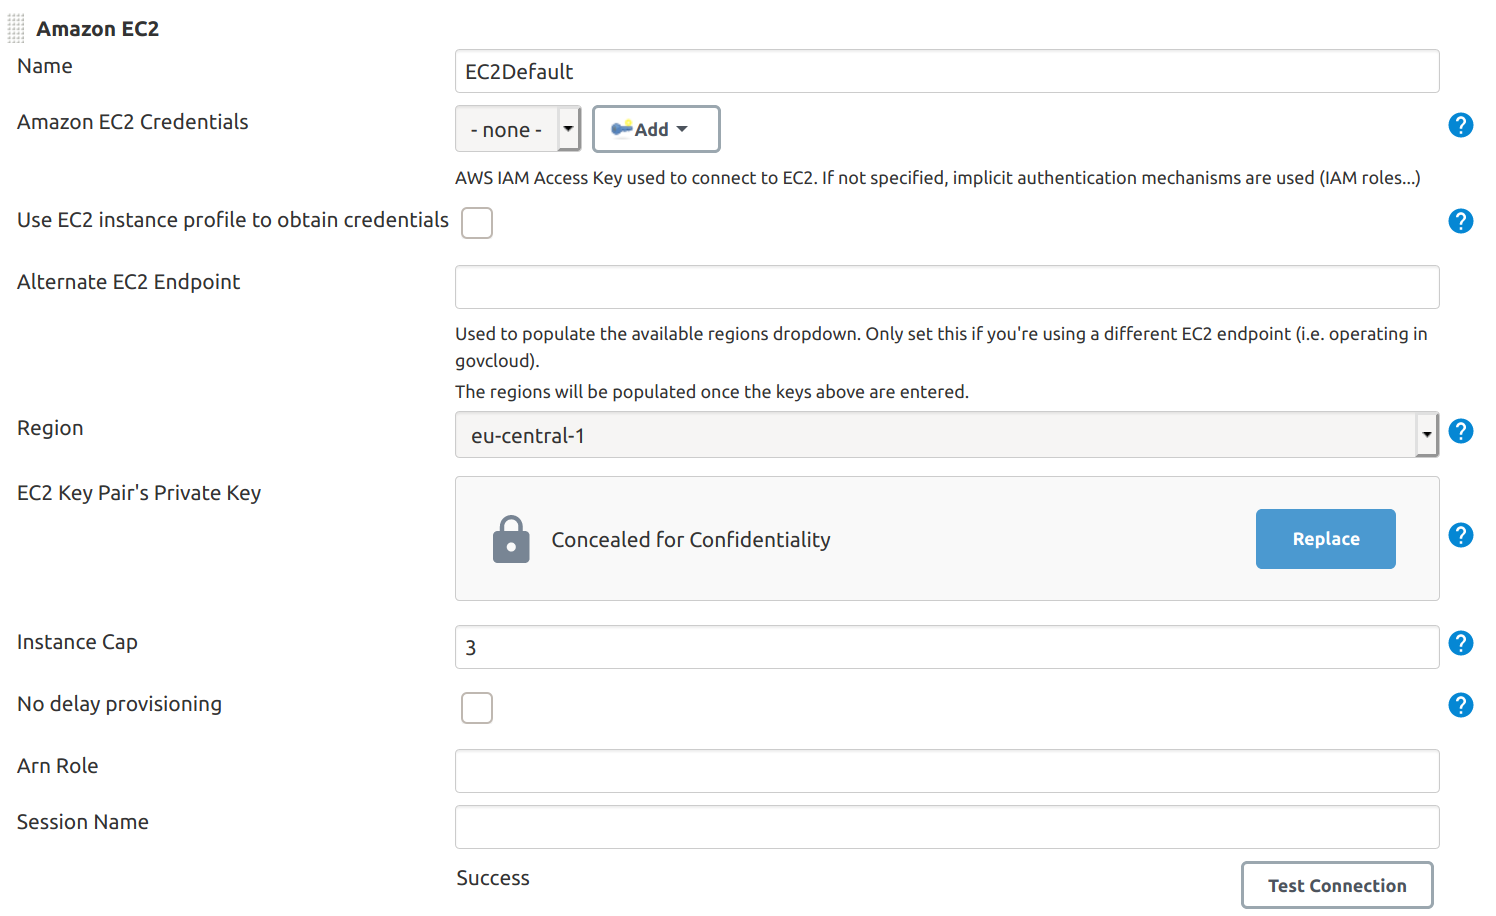Select the Instance Cap input field
1496x916 pixels.
[947, 647]
